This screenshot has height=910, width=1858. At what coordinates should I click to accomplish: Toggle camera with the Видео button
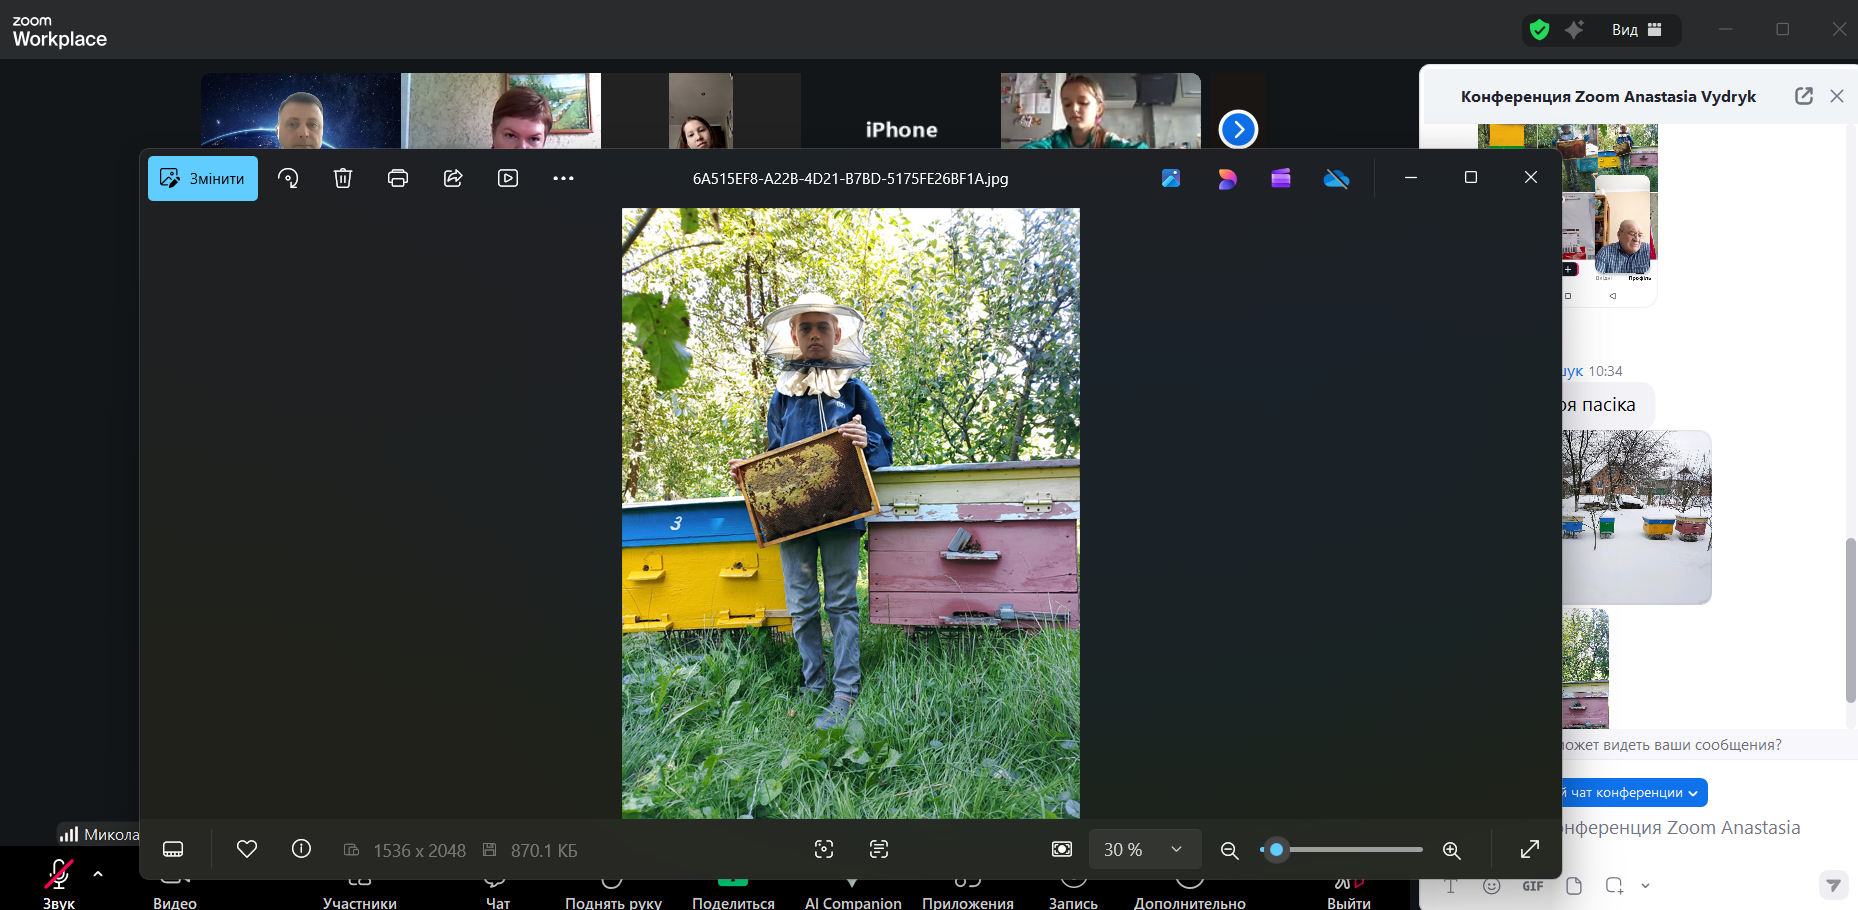pos(175,892)
